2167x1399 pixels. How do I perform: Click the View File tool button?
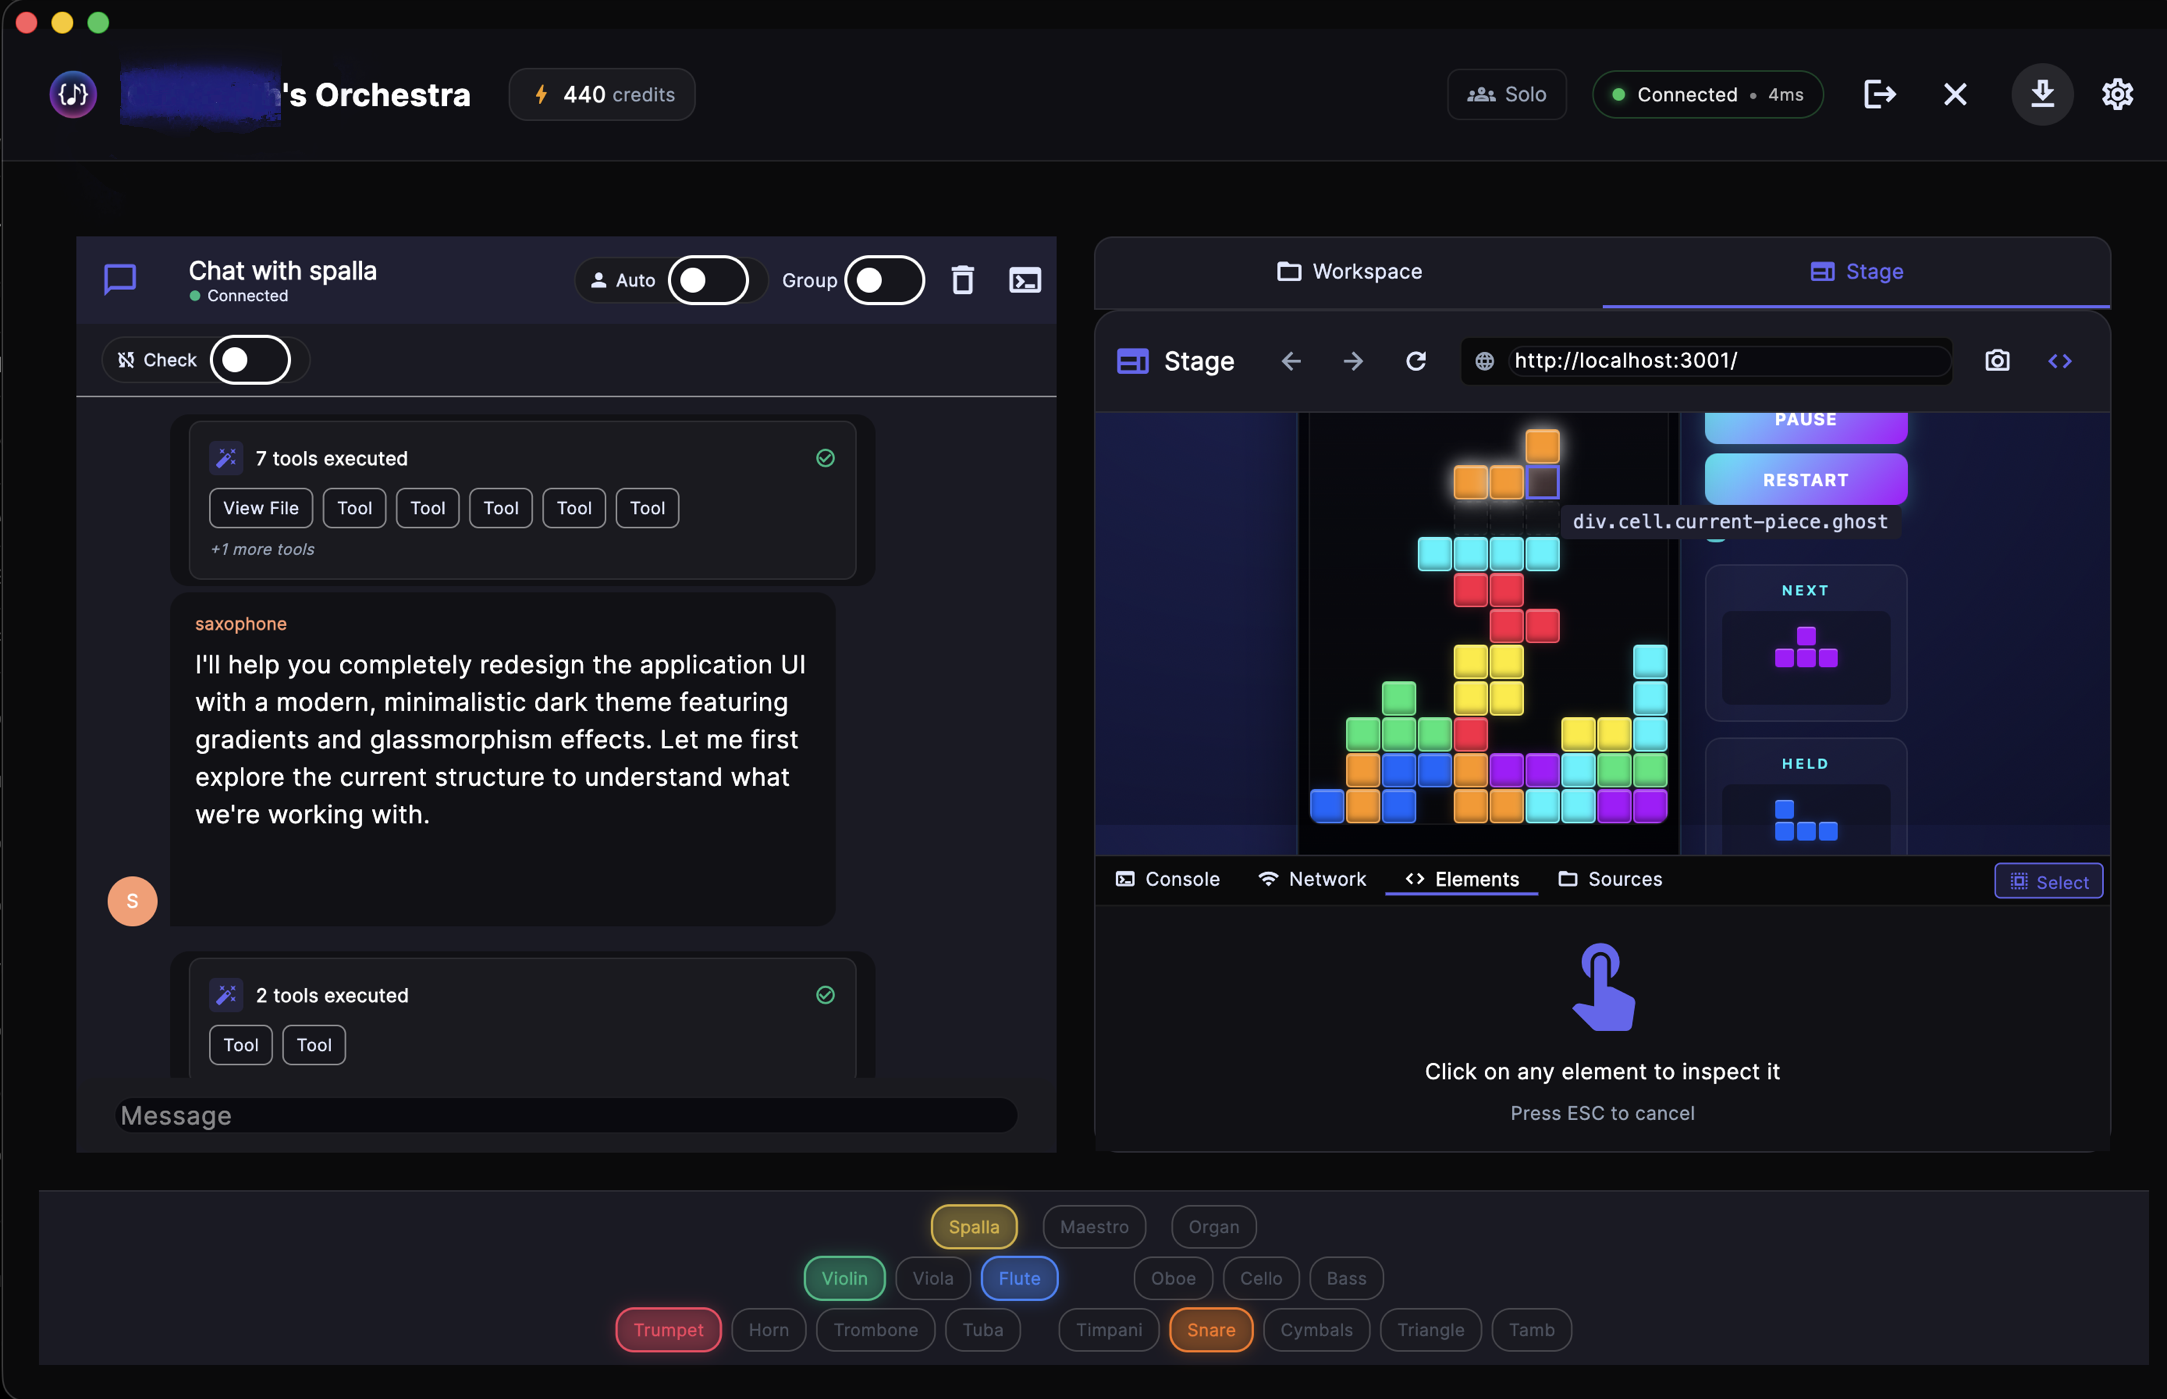tap(260, 508)
